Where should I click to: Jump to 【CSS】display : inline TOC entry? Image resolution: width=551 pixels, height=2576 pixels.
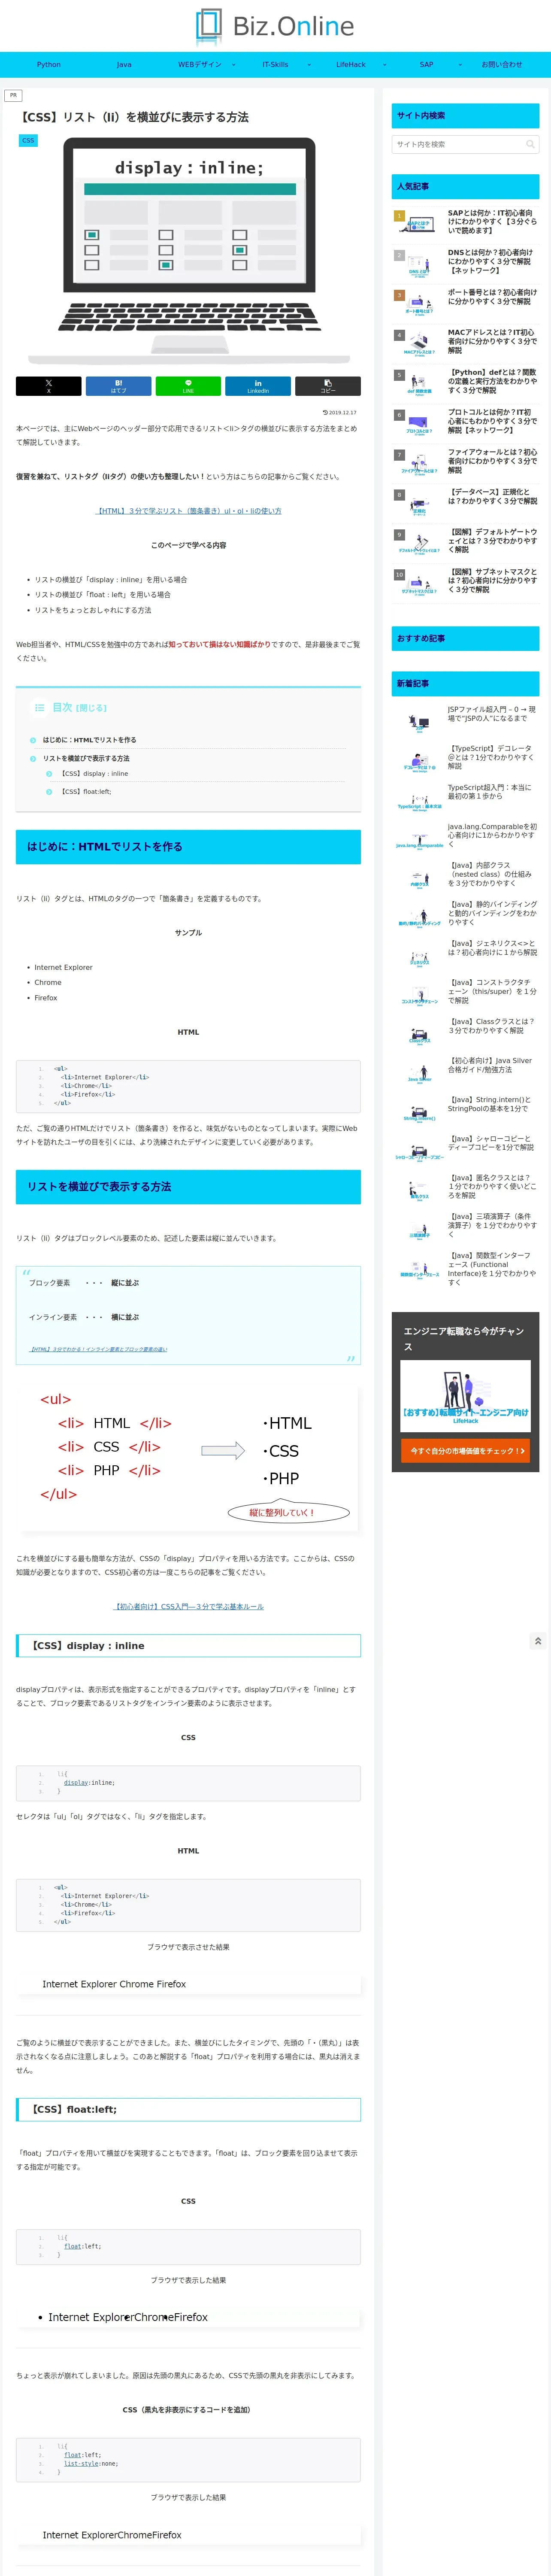pos(94,774)
